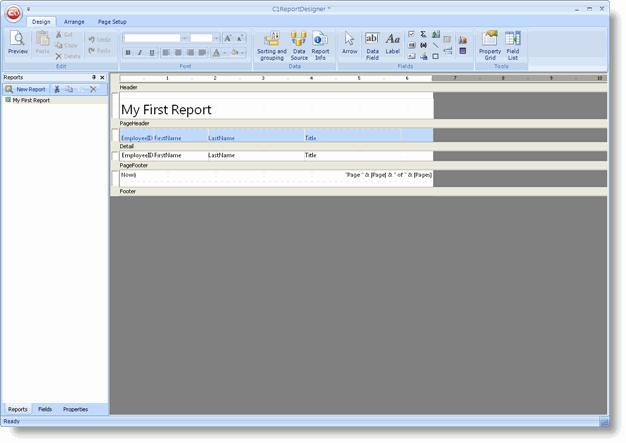Open Sorting and grouping dialog
The height and width of the screenshot is (443, 626).
(271, 46)
